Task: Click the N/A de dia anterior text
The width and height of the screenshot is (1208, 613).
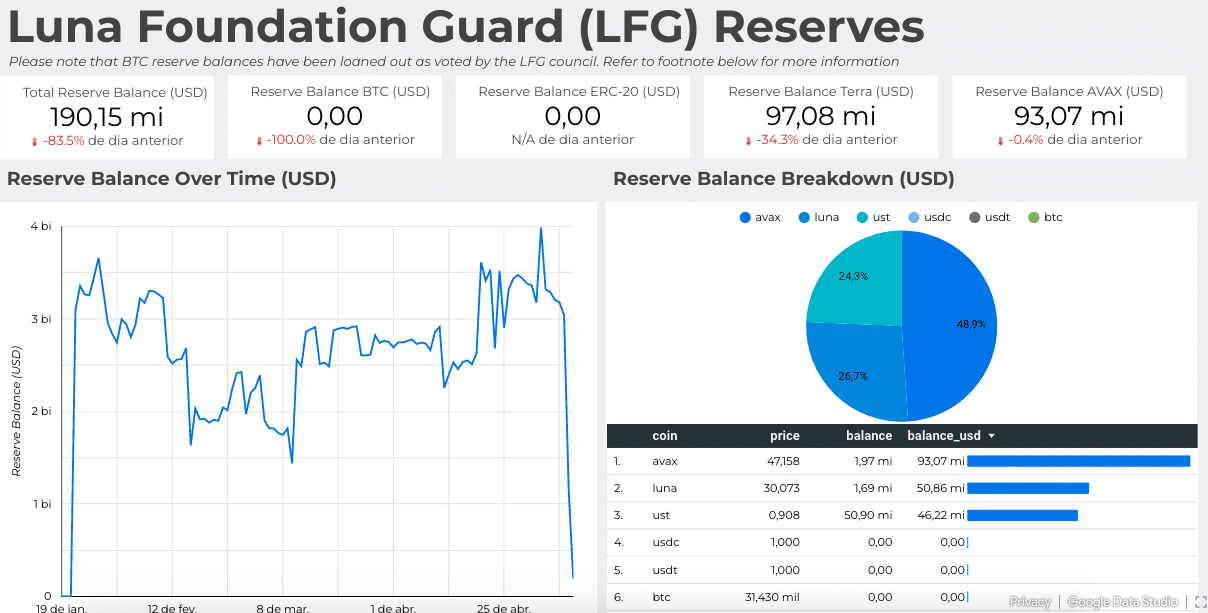Action: tap(572, 140)
